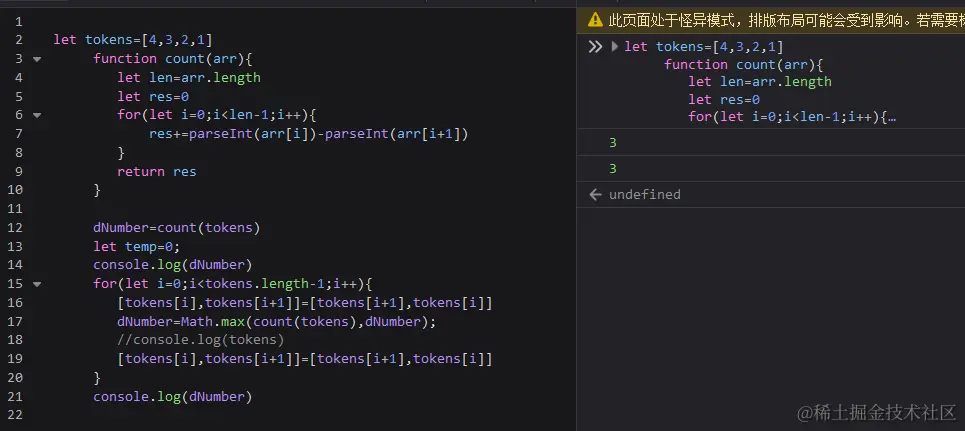
Task: Expand the console input disclosure triangle
Action: coord(614,46)
